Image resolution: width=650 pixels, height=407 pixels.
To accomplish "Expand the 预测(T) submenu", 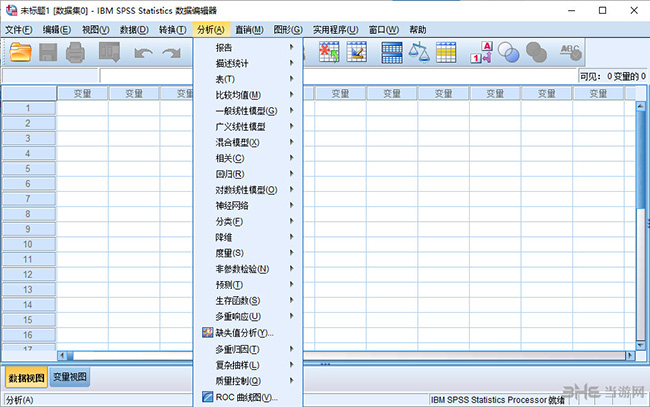I will coord(248,285).
